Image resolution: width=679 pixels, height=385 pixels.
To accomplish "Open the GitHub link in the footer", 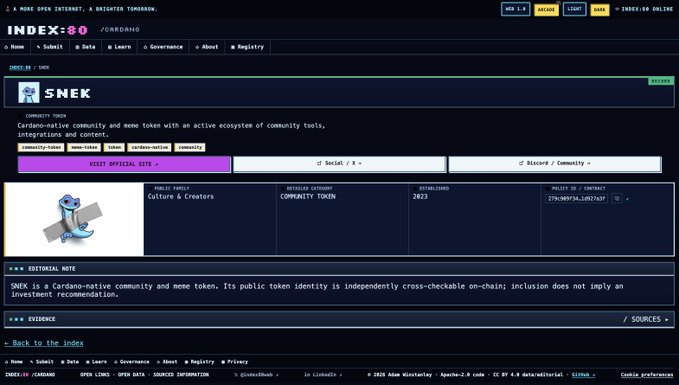I will [x=583, y=375].
